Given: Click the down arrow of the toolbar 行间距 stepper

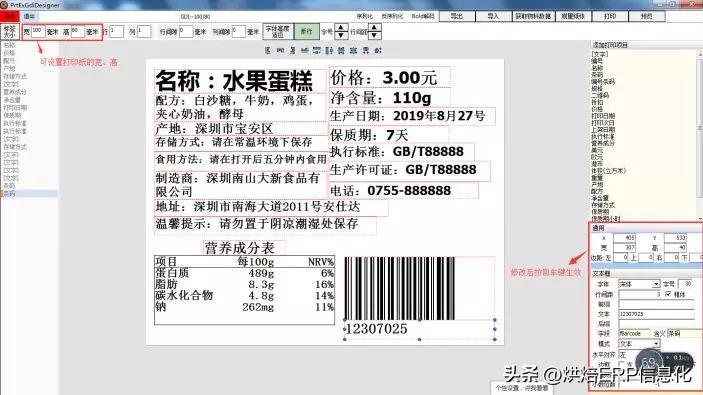Looking at the screenshot, I should (374, 35).
